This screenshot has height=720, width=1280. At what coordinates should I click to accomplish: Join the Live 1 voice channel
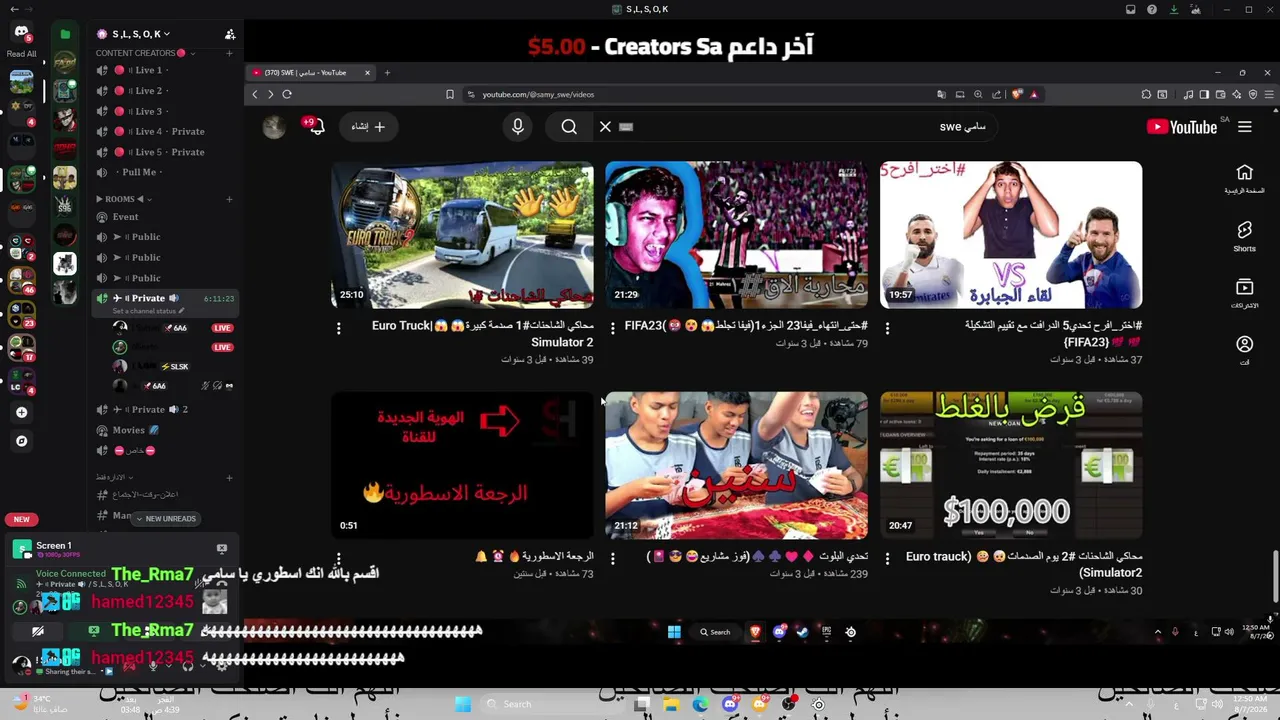149,70
